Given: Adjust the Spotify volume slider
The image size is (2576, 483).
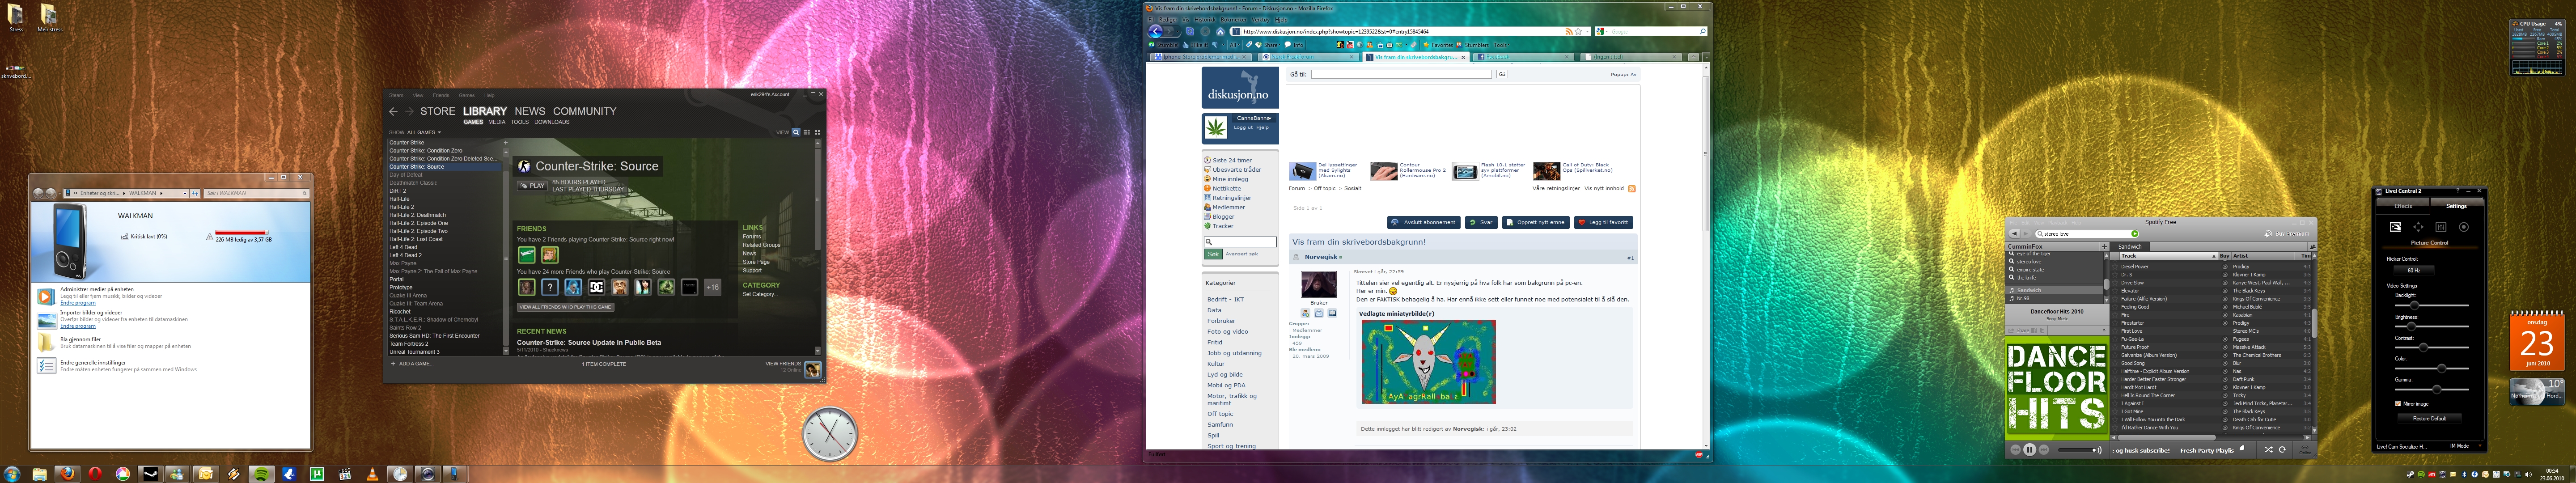Looking at the screenshot, I should tap(2076, 450).
